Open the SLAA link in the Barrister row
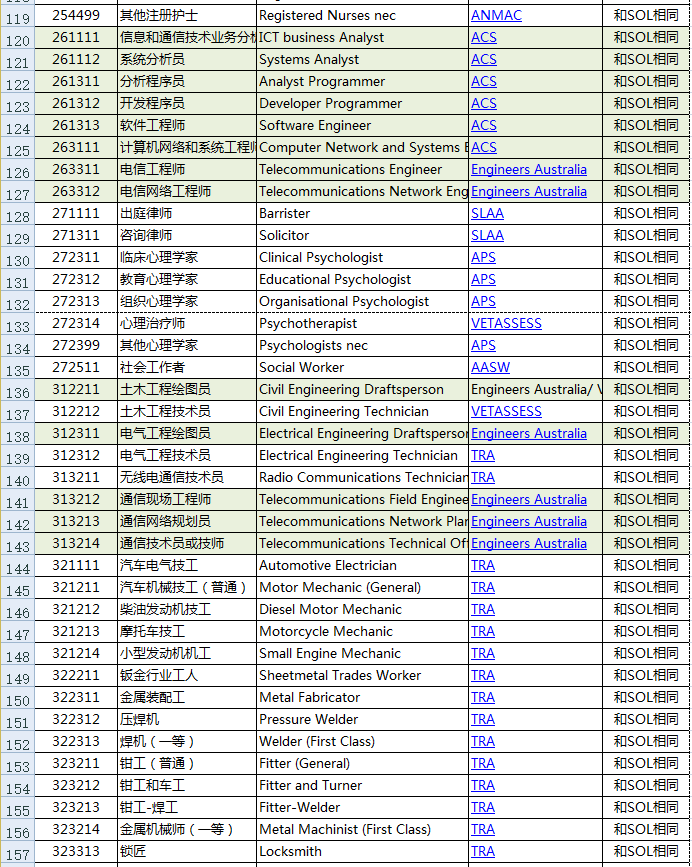The image size is (692, 867). pyautogui.click(x=487, y=213)
